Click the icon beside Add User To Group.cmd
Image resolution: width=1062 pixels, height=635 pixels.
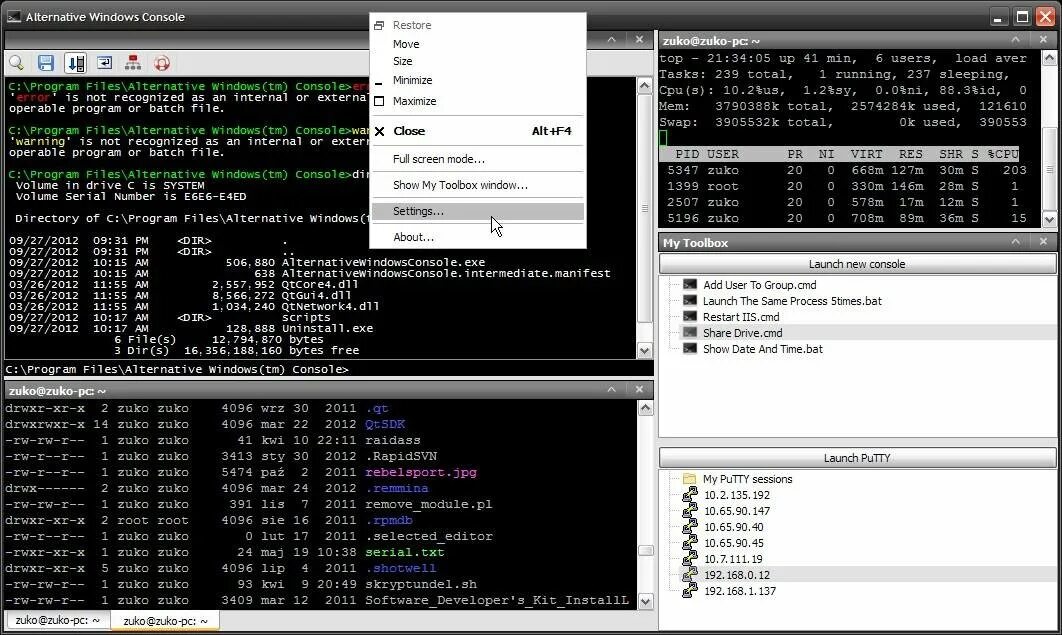689,285
